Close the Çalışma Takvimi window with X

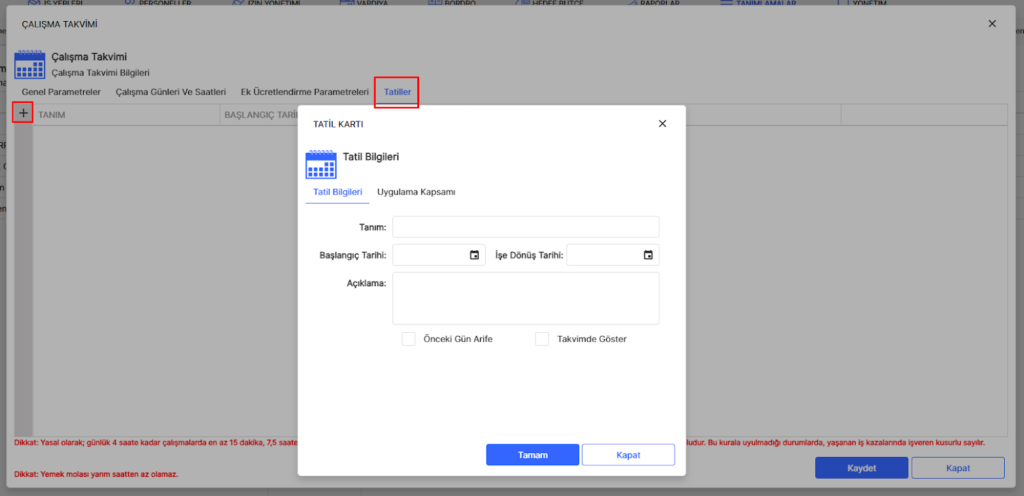(992, 23)
